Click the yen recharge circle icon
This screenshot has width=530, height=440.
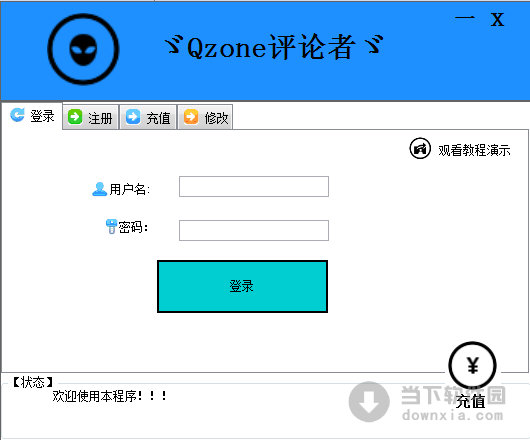472,365
